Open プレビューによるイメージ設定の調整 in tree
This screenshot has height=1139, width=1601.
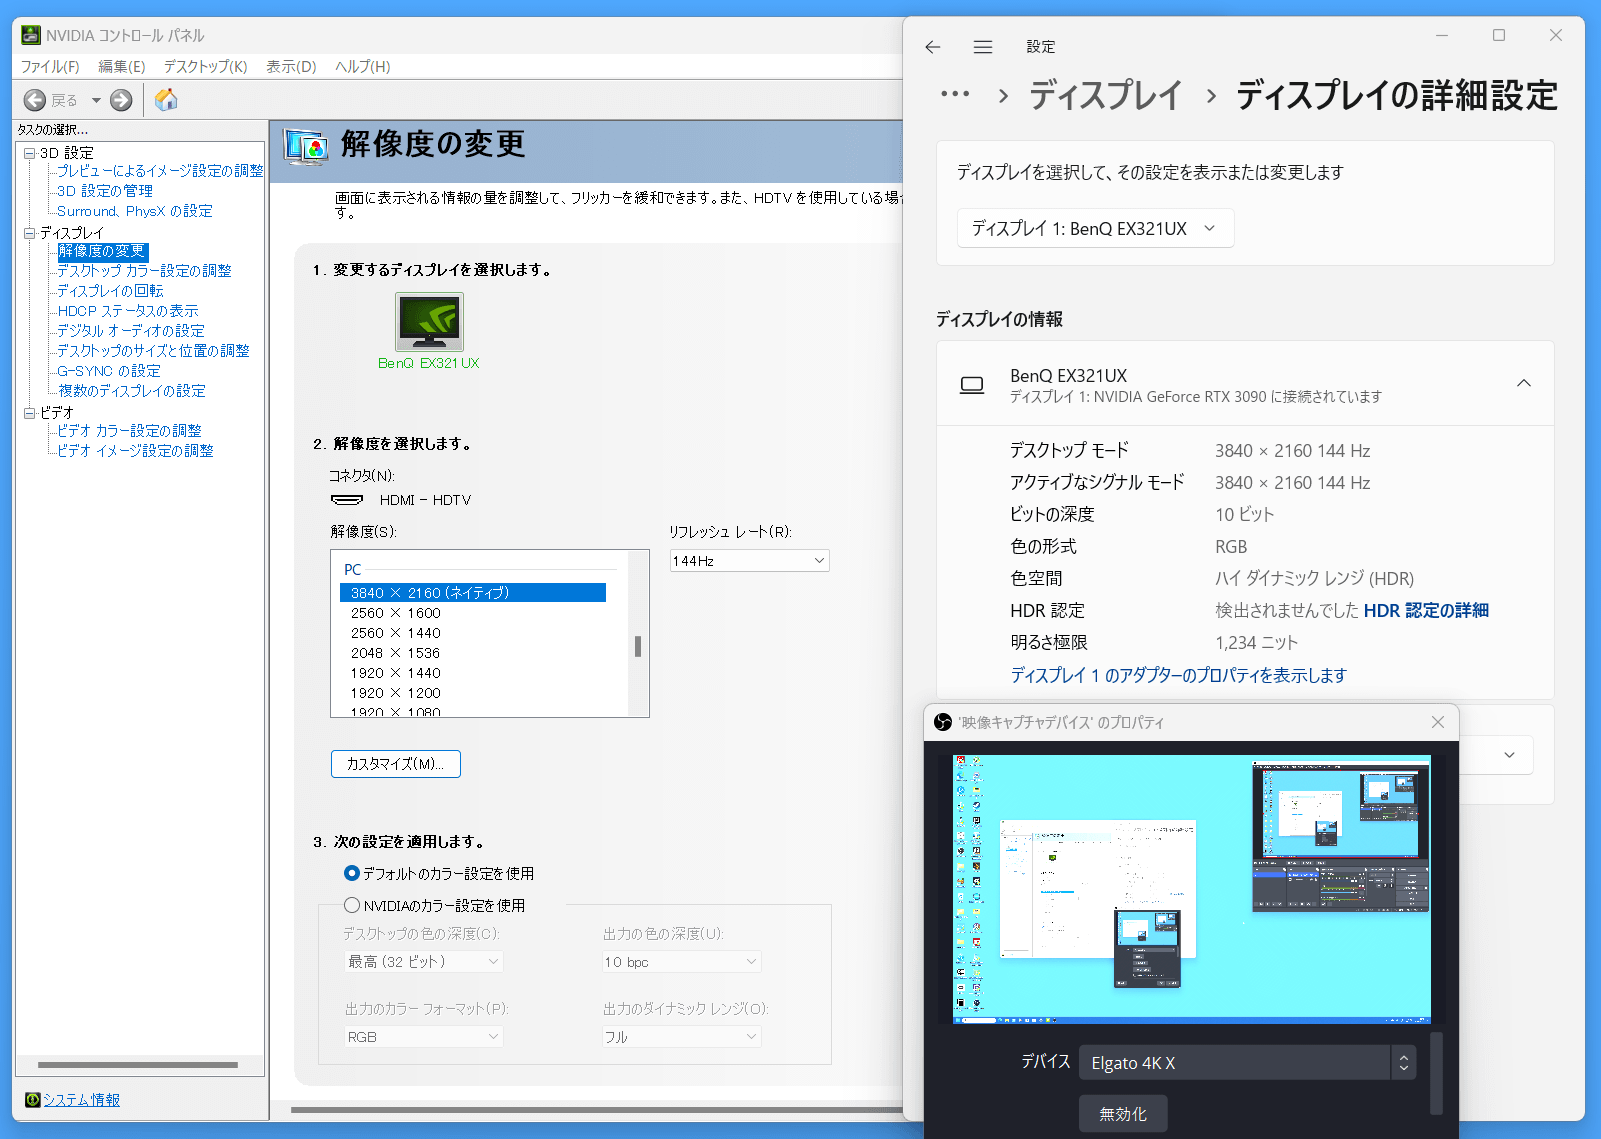tap(160, 171)
